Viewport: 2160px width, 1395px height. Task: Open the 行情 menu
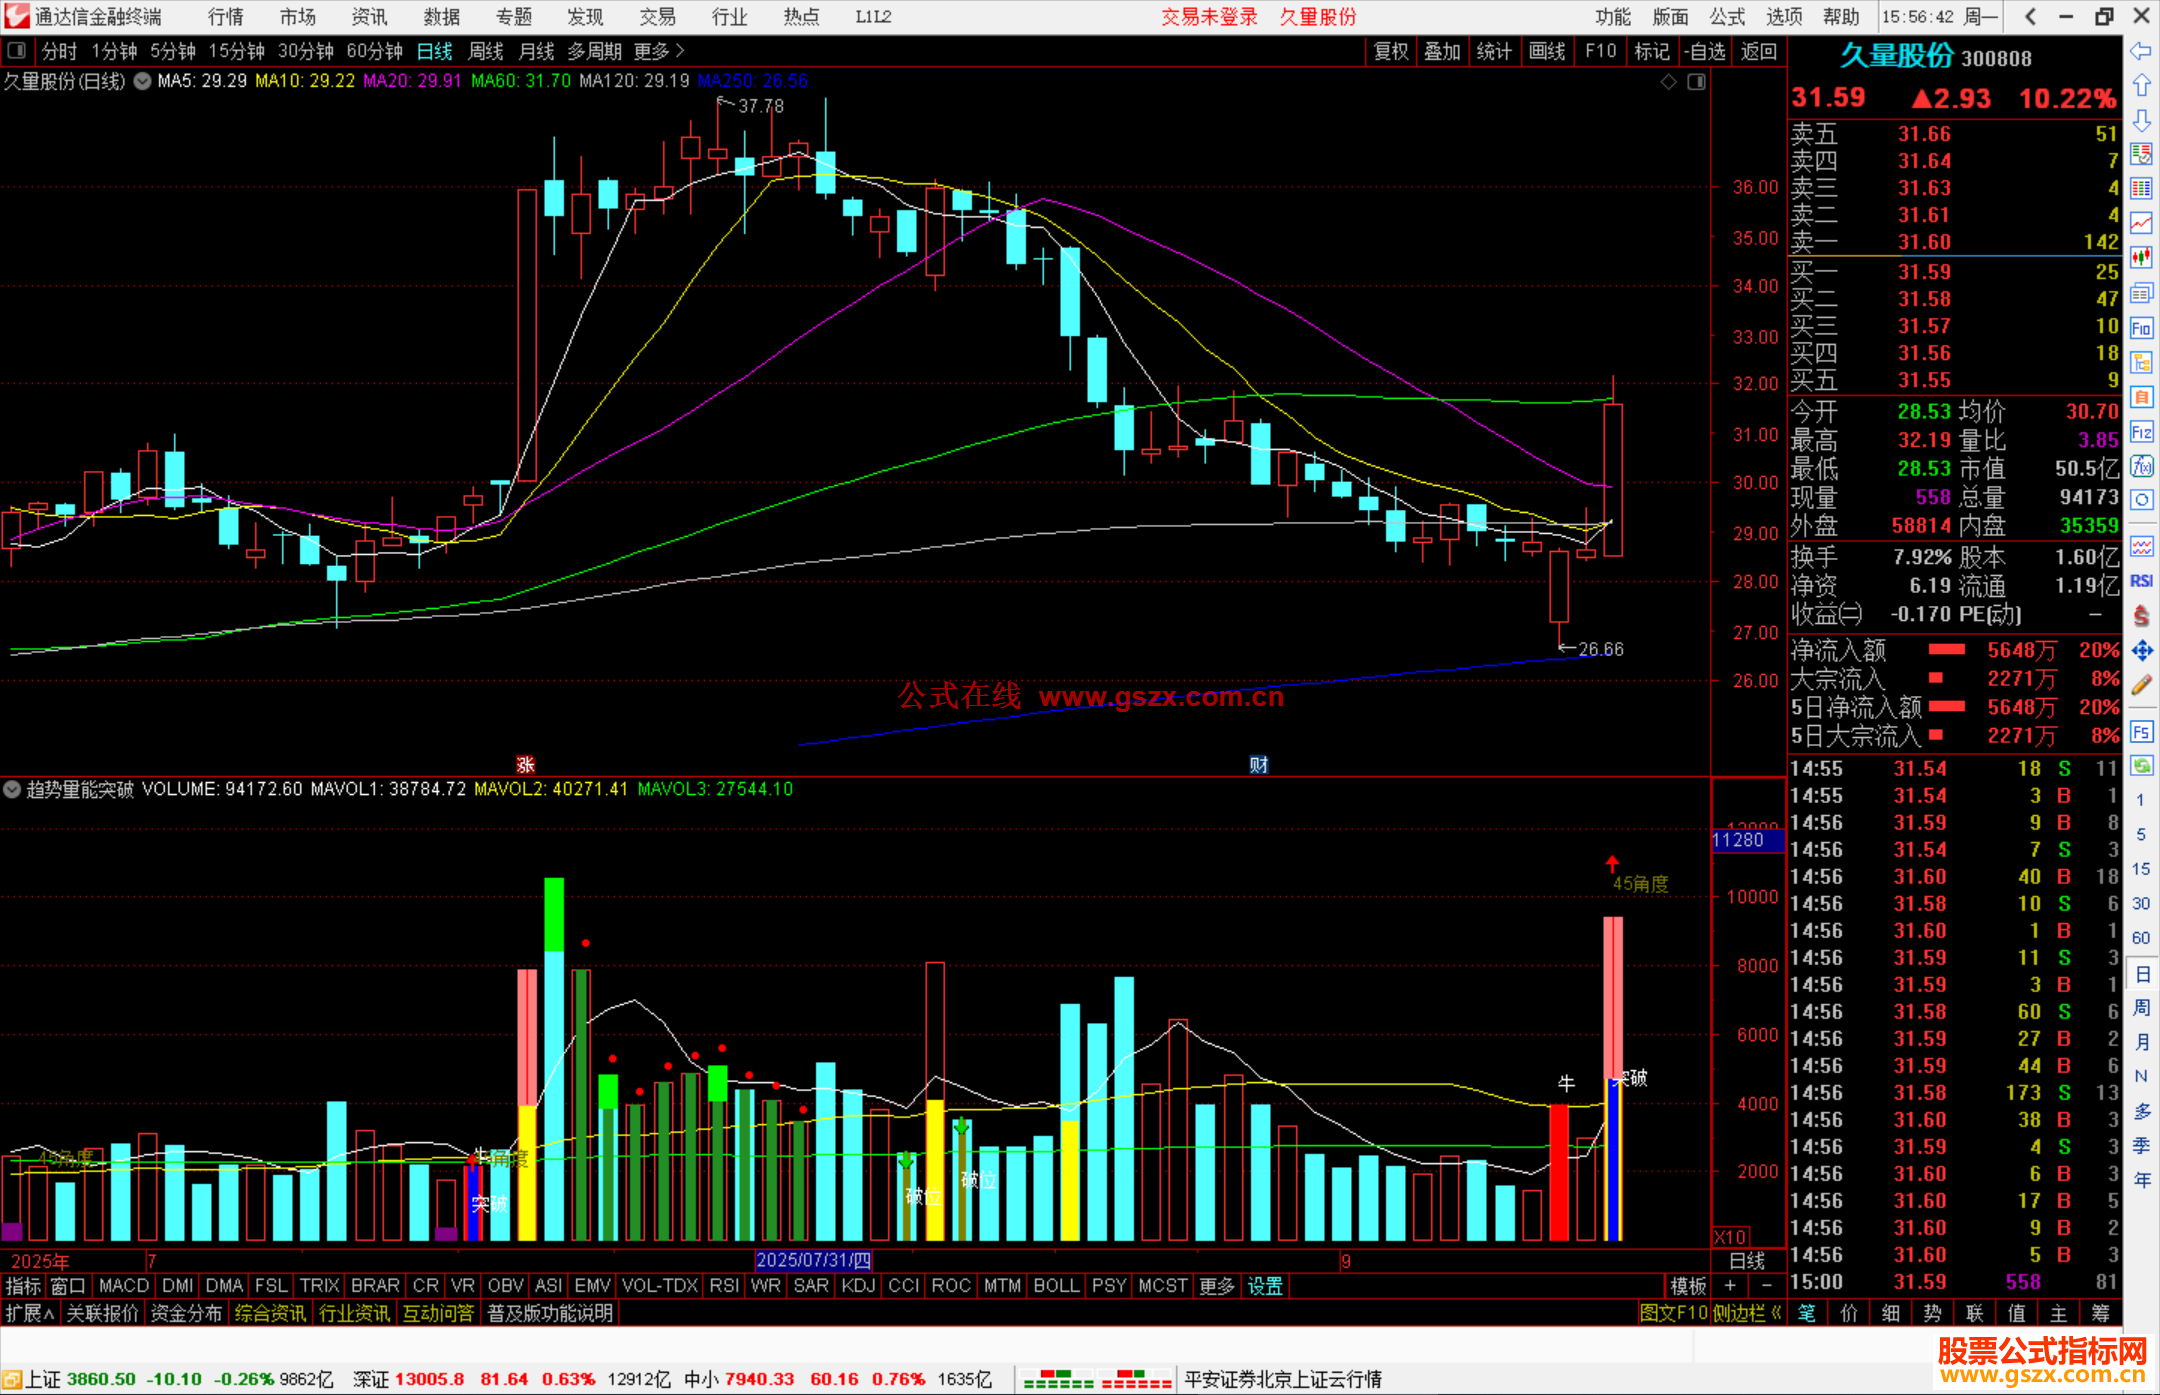tap(226, 17)
